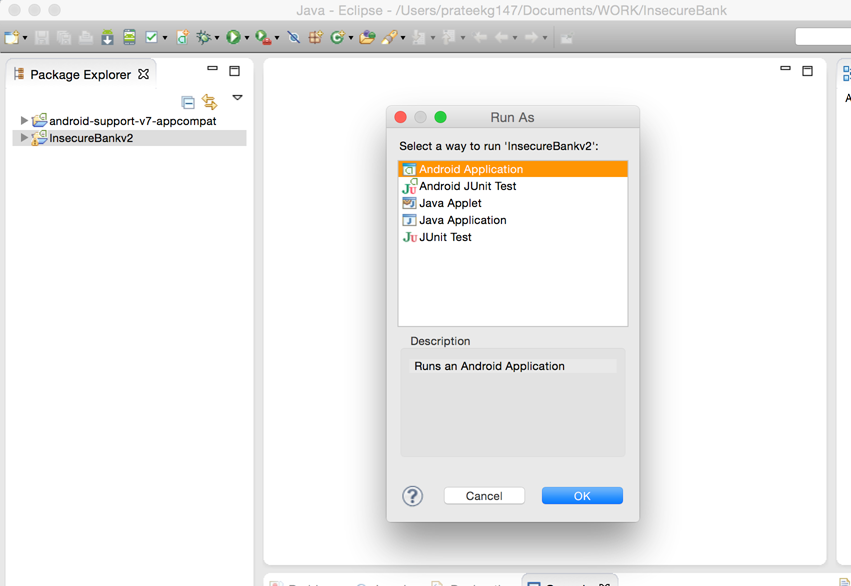Click the green Run toolbar button
This screenshot has width=851, height=586.
tap(233, 38)
